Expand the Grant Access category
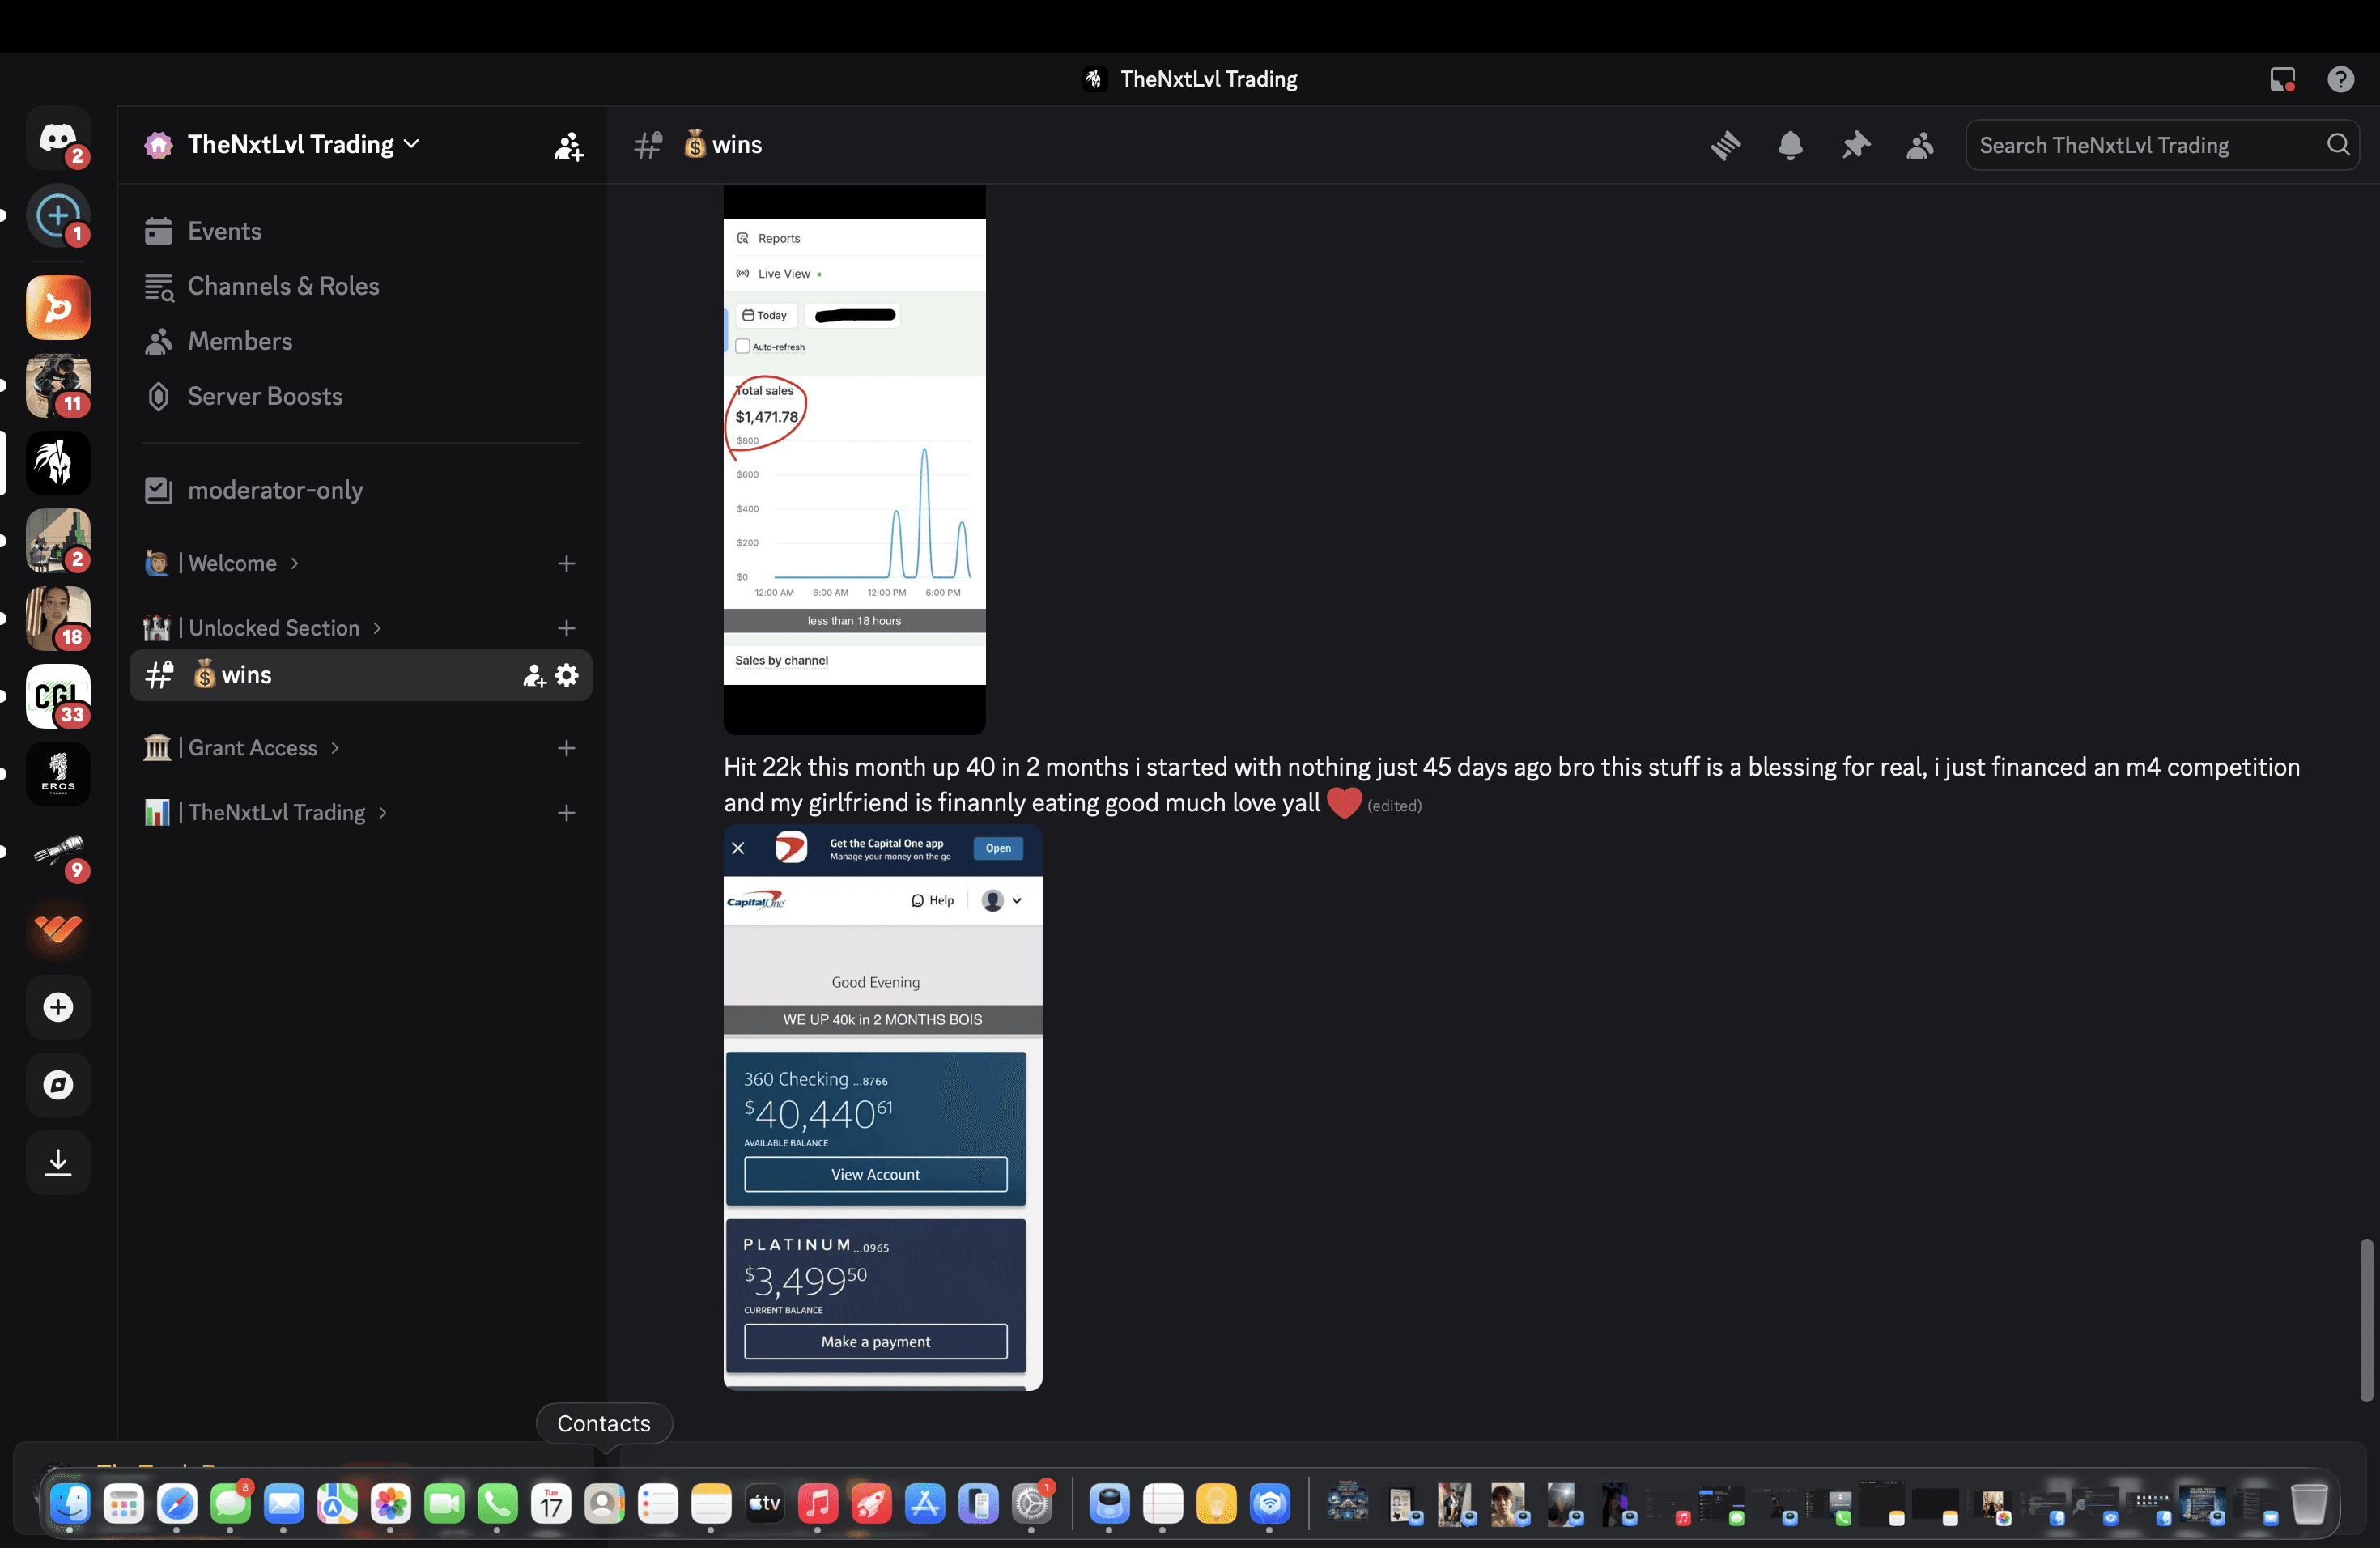 point(253,748)
